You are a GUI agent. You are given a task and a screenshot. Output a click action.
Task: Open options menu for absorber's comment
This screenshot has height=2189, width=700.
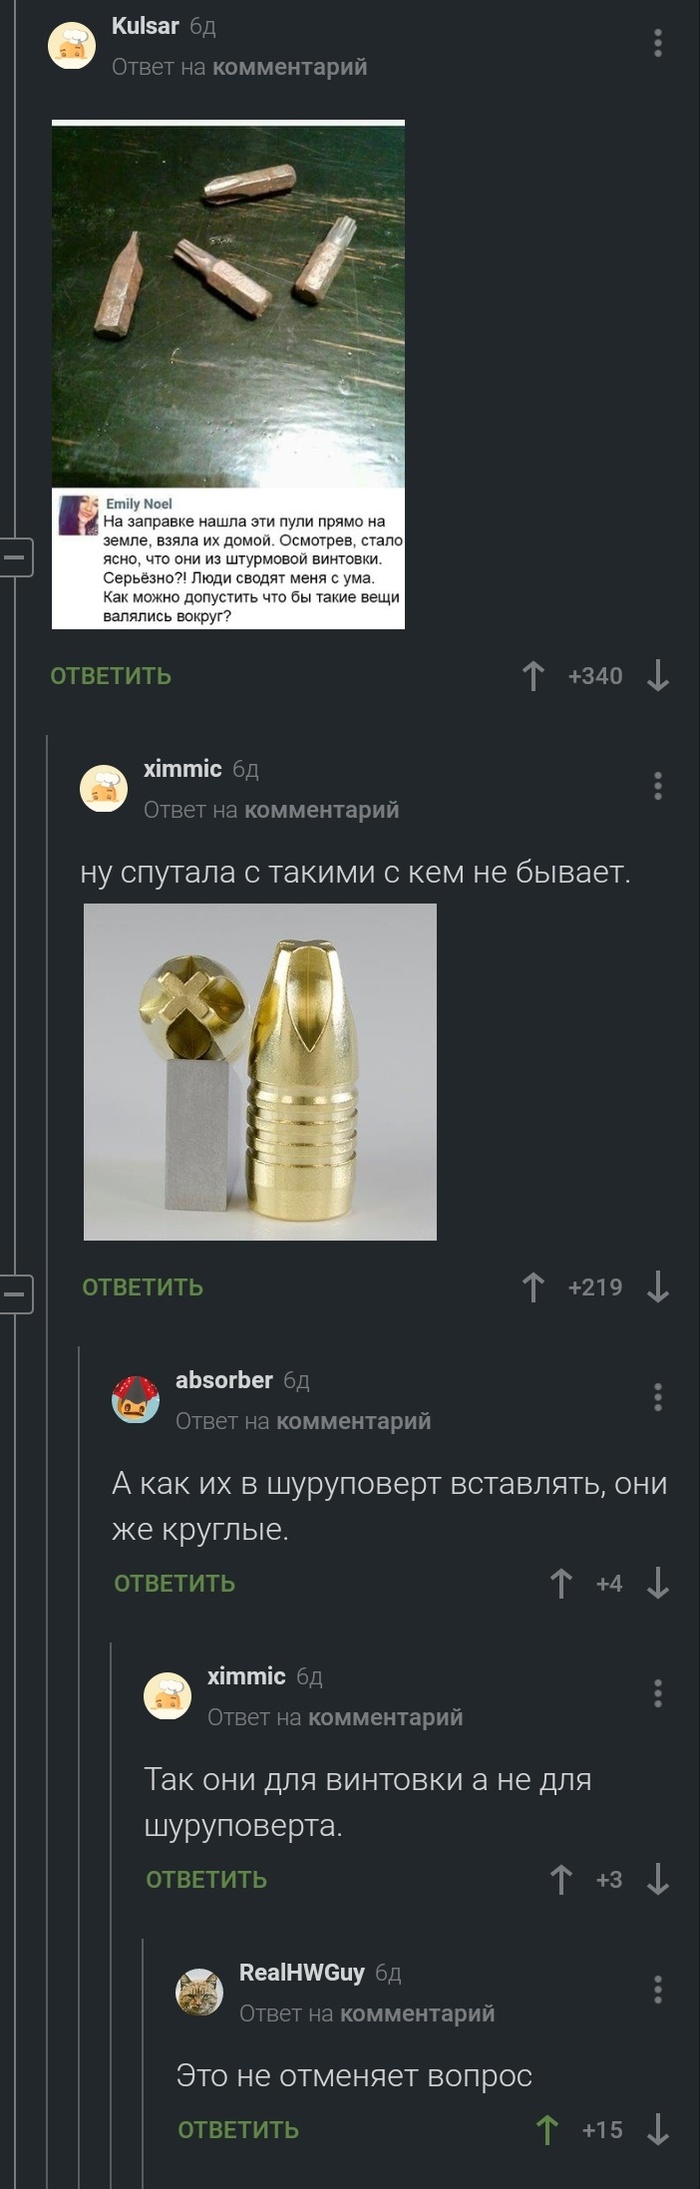click(657, 1397)
